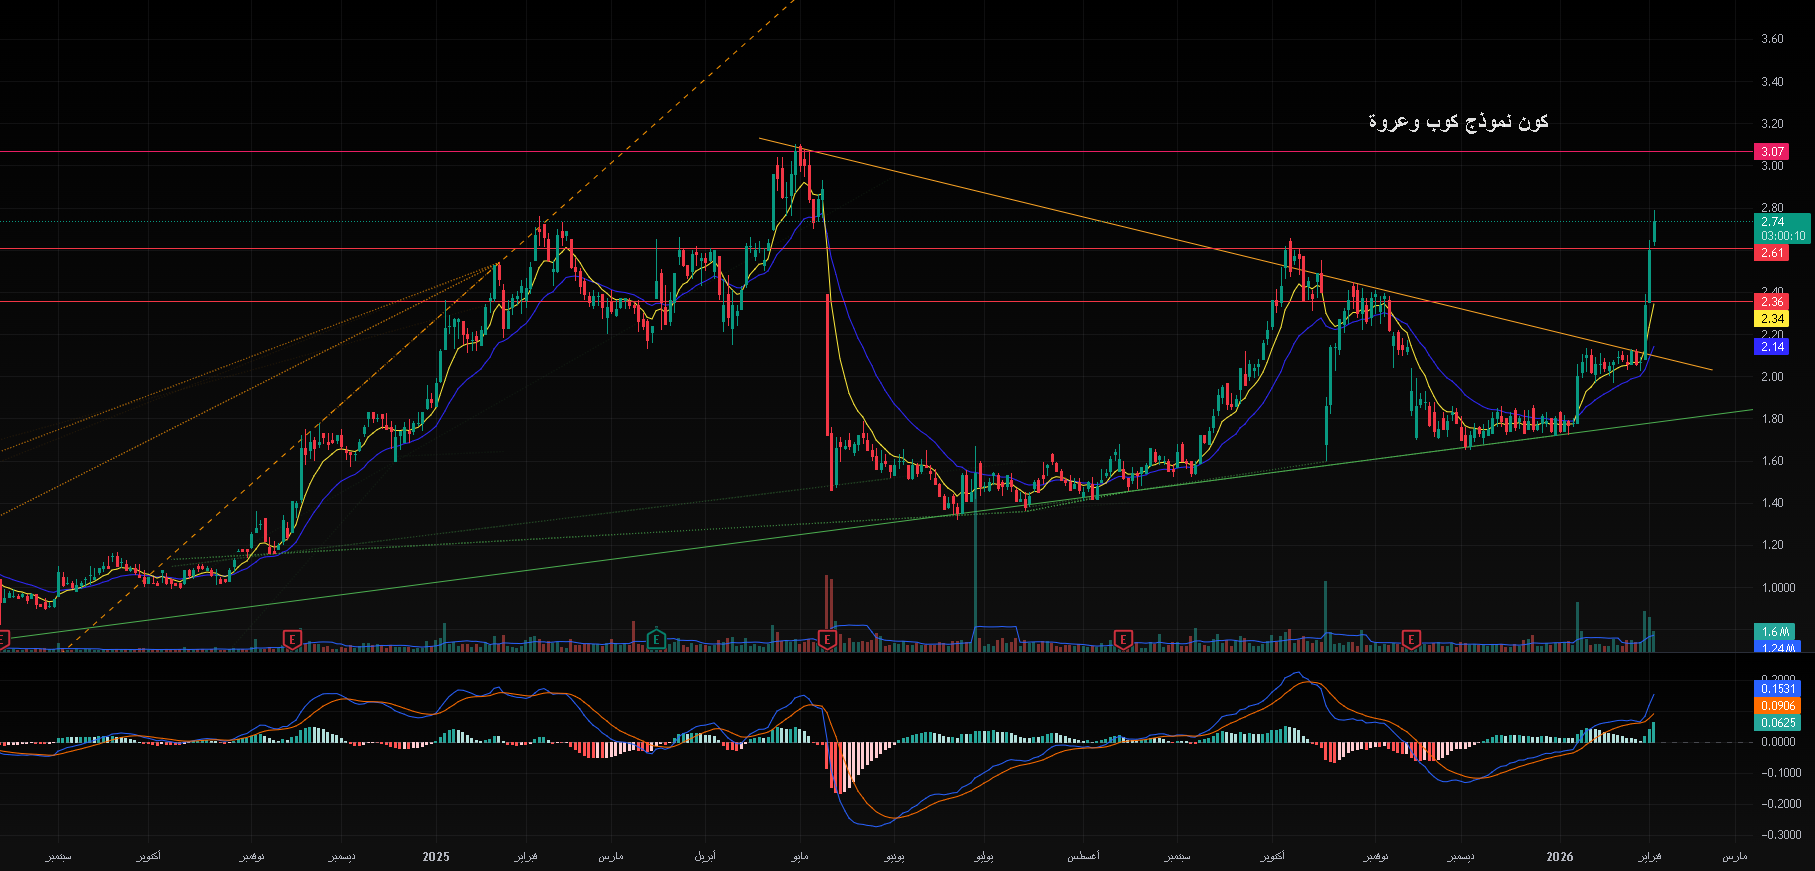Open the earnings E marker below May 2025
The height and width of the screenshot is (871, 1815).
827,639
